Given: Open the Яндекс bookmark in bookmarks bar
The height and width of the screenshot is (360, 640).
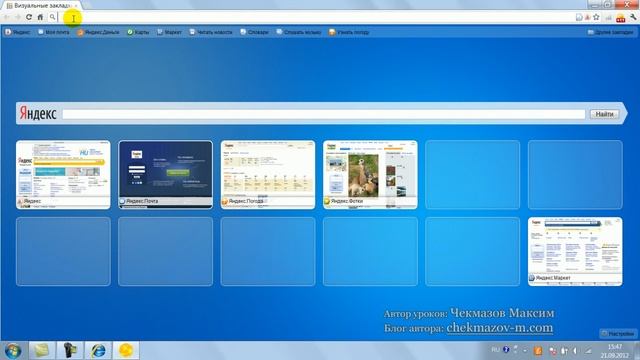Looking at the screenshot, I should coord(17,32).
